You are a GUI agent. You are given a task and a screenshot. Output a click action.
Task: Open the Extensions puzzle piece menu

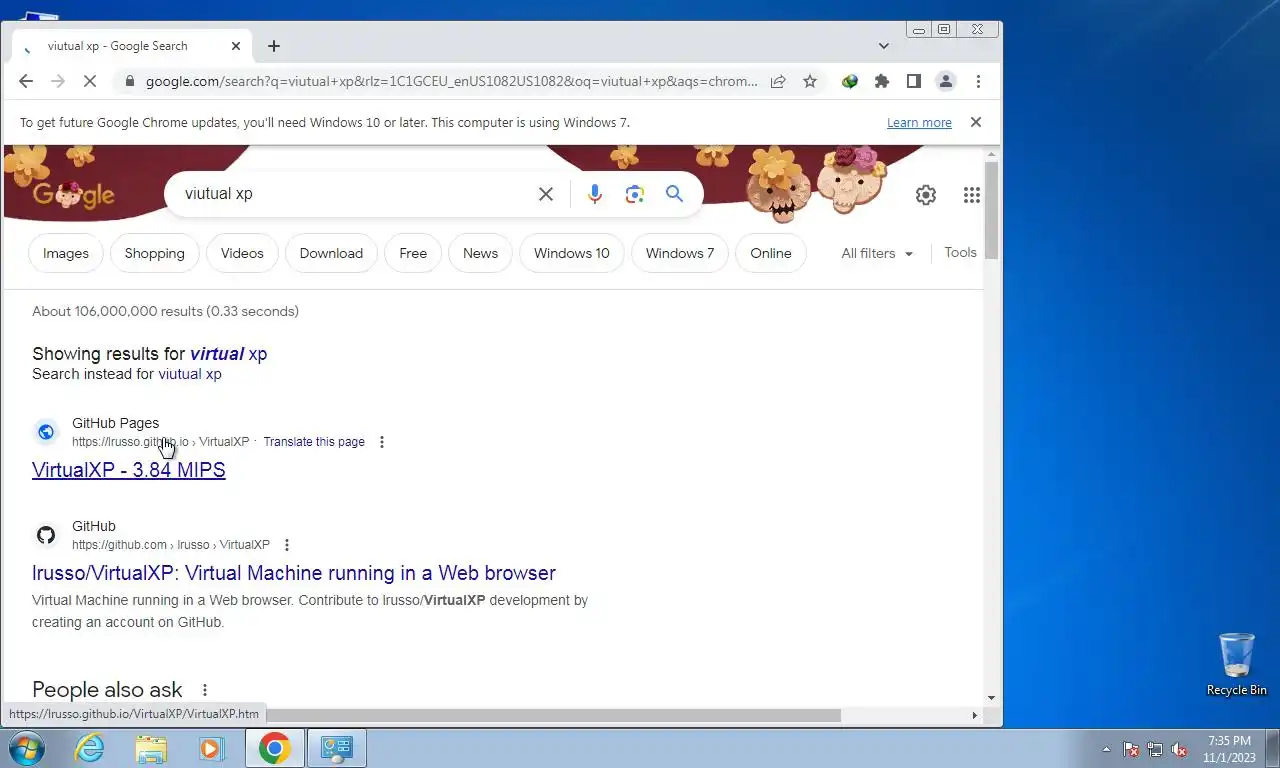tap(882, 82)
